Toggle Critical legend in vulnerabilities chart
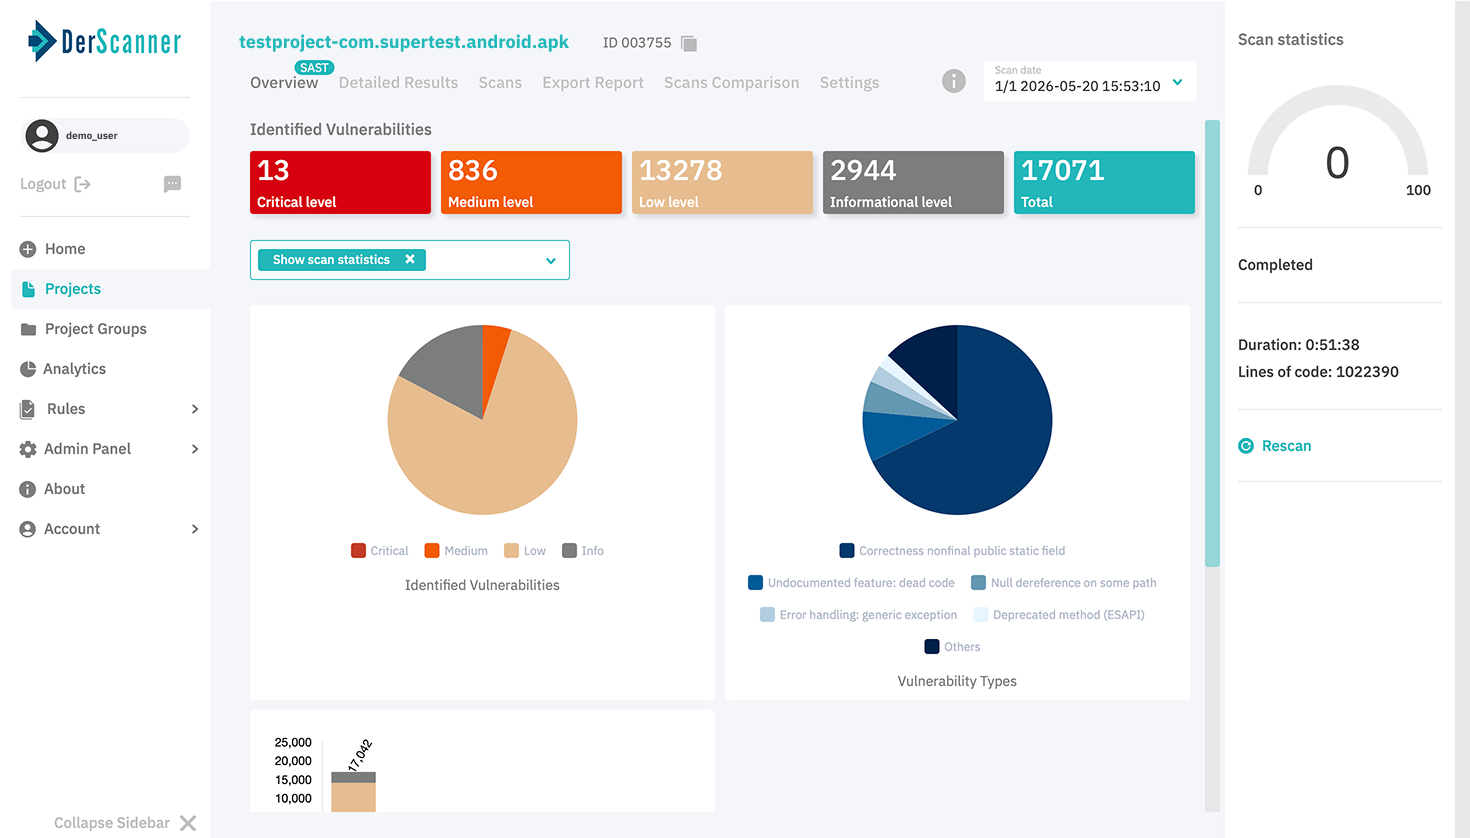The width and height of the screenshot is (1470, 838). (x=380, y=551)
